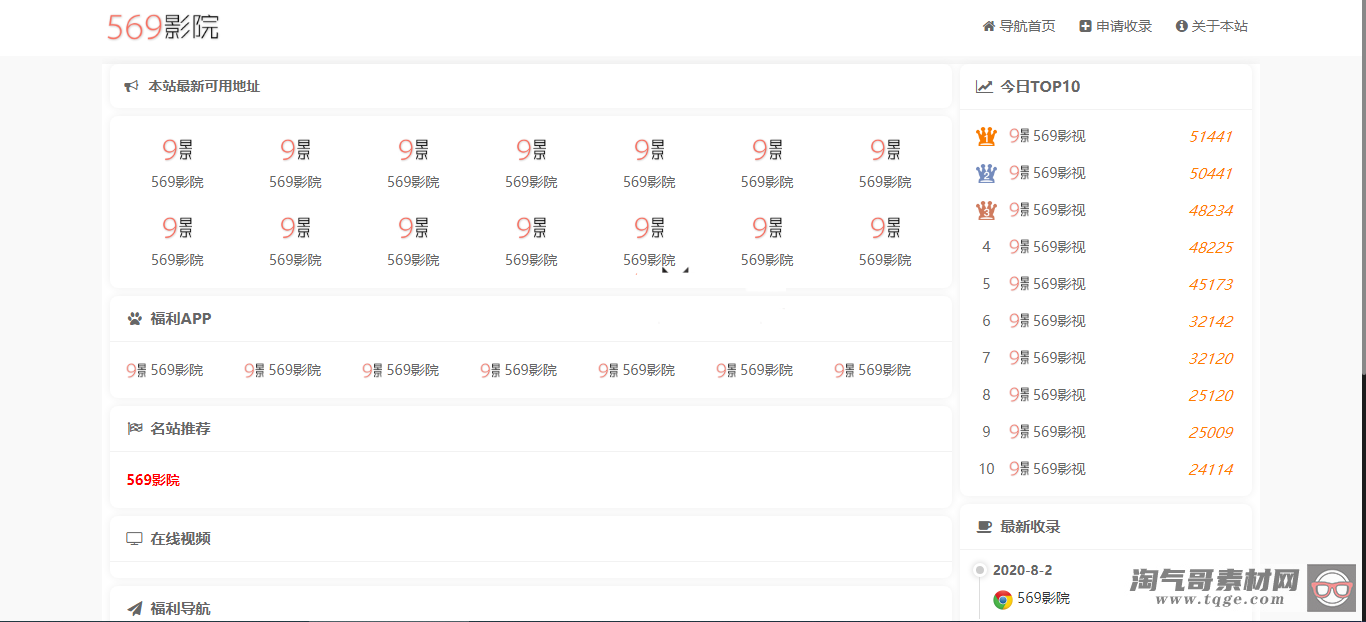Click the home icon beside 导航首页
This screenshot has width=1366, height=622.
pyautogui.click(x=989, y=26)
